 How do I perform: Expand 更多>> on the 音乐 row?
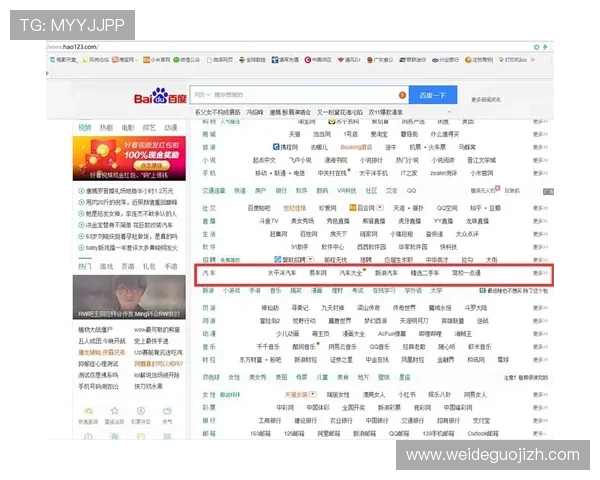[540, 347]
